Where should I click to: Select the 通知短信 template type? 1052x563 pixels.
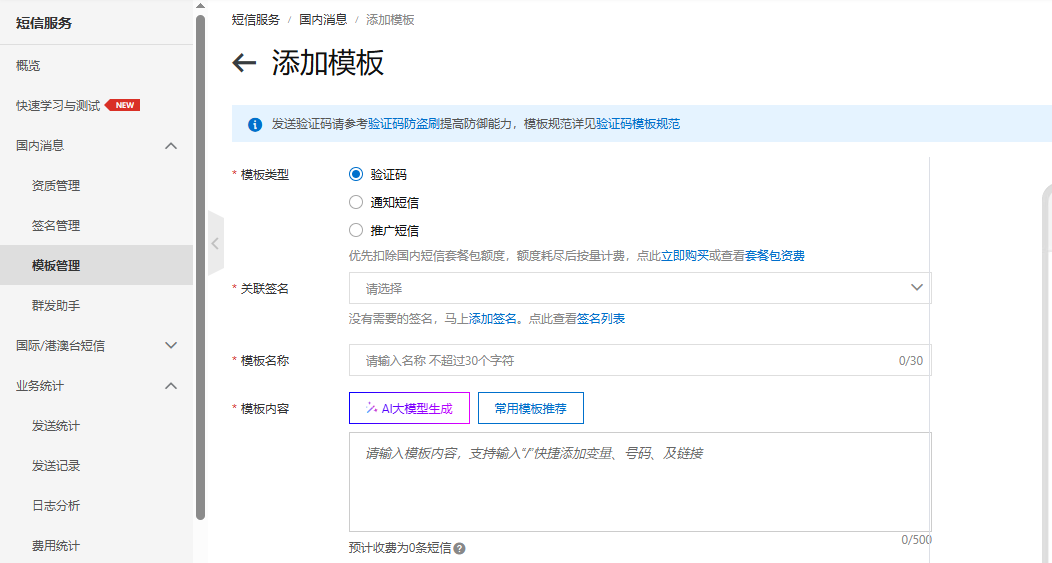coord(356,202)
